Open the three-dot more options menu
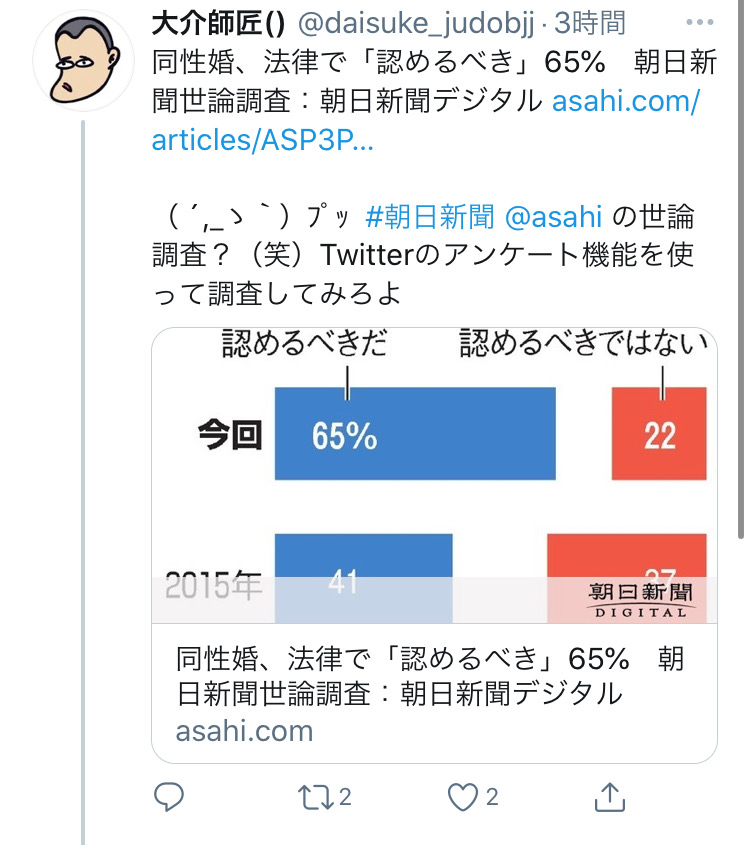 699,22
